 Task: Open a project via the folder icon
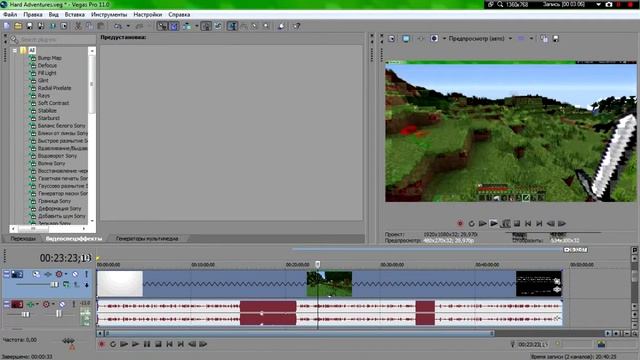tap(18, 26)
